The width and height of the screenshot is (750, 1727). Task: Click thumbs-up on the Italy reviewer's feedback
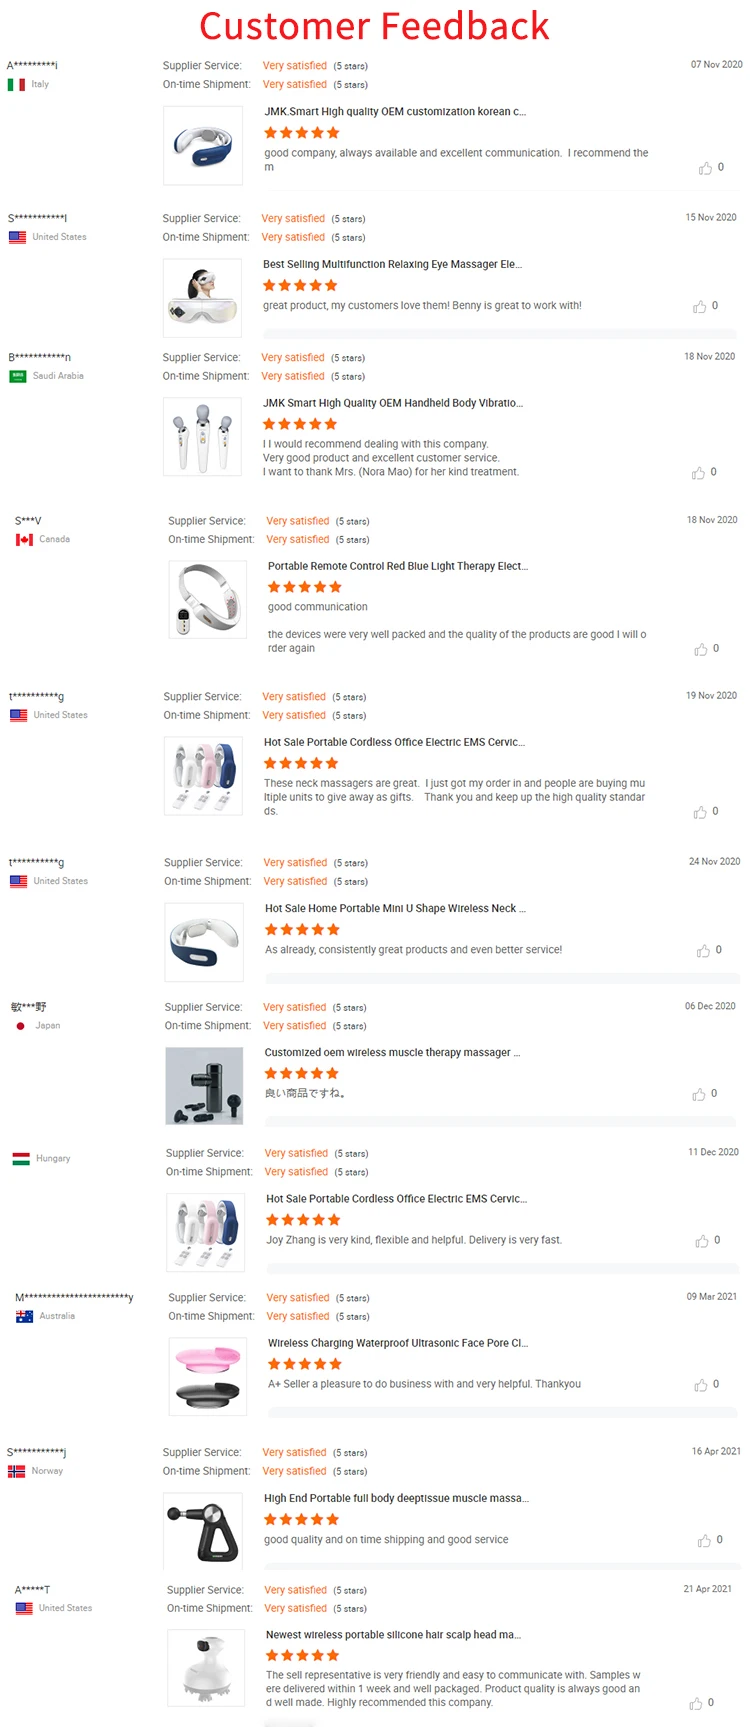[705, 168]
